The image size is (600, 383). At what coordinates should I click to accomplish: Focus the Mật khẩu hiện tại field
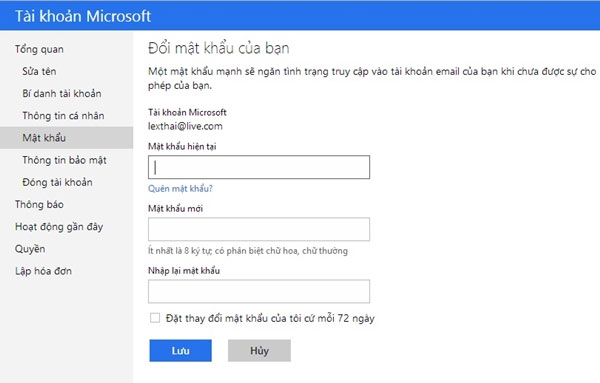tap(259, 167)
